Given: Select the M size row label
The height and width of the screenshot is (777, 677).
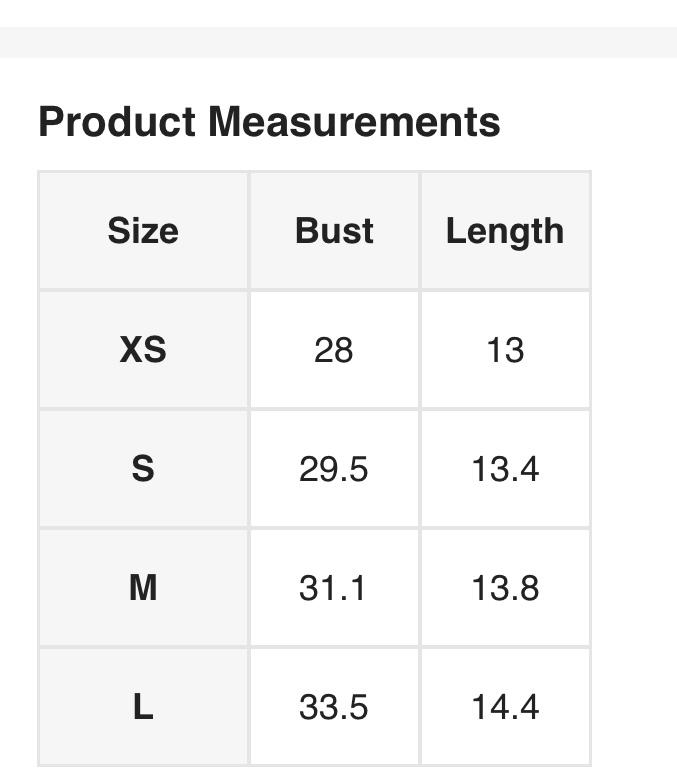Looking at the screenshot, I should coord(143,587).
